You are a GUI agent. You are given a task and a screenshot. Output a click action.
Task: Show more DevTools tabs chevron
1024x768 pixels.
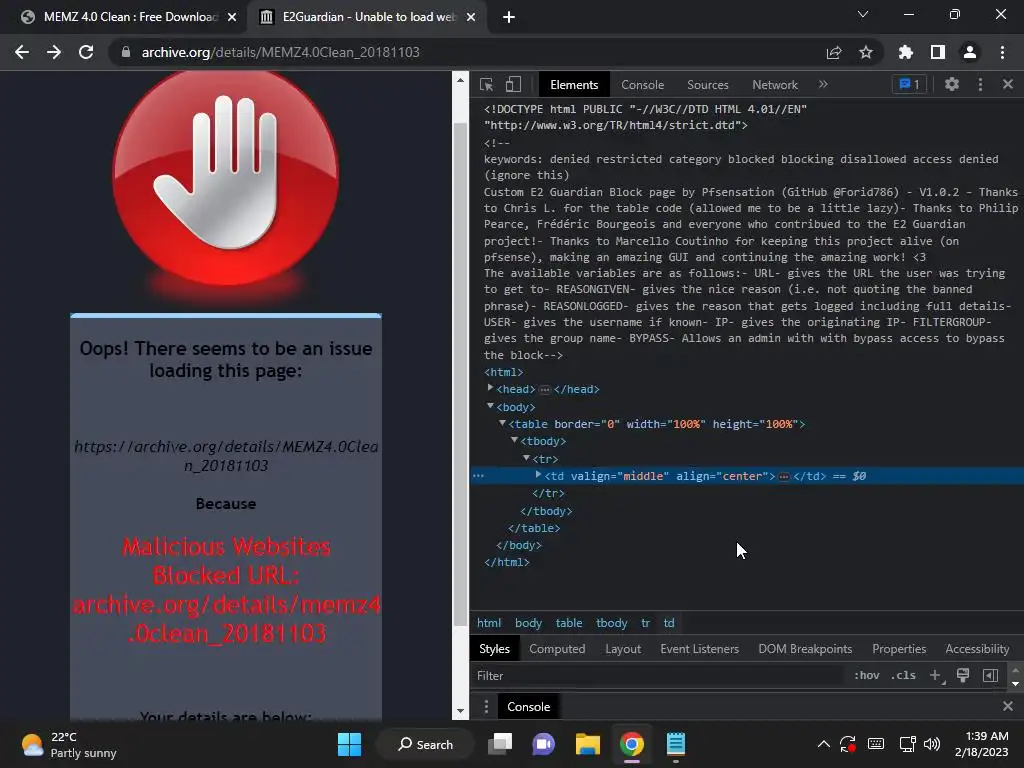click(x=823, y=84)
